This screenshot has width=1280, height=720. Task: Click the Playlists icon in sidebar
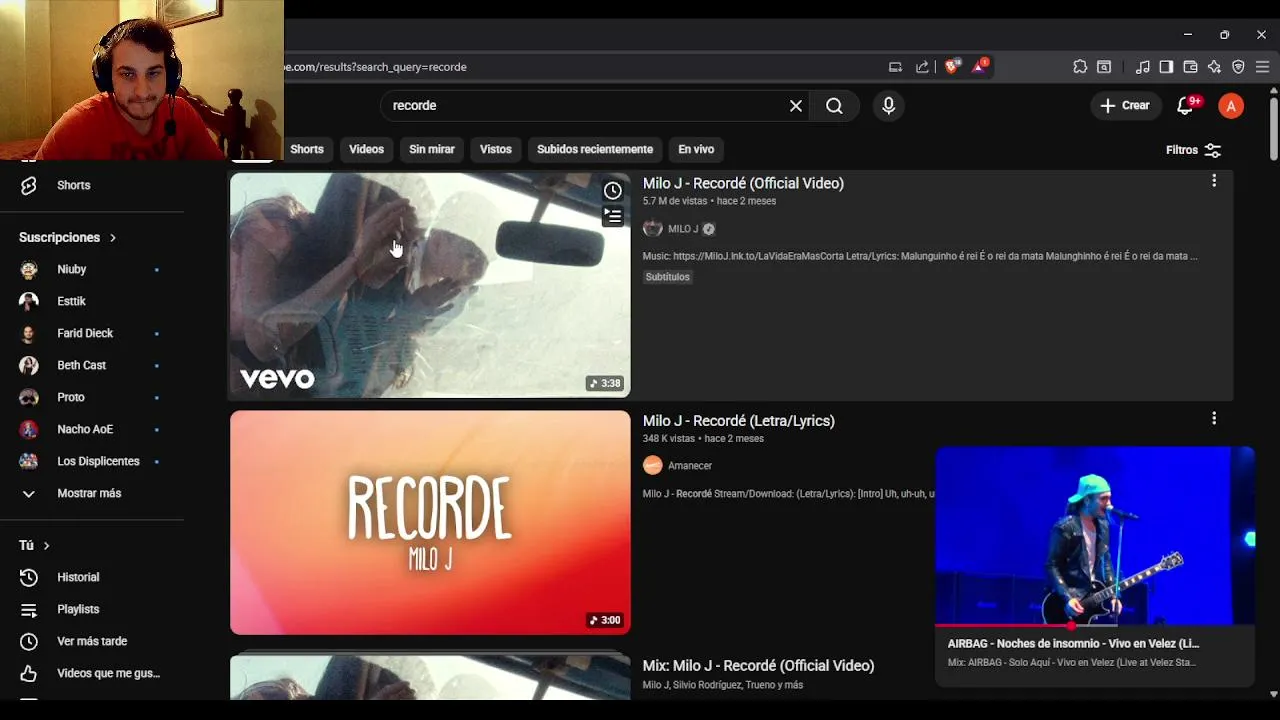pos(29,609)
